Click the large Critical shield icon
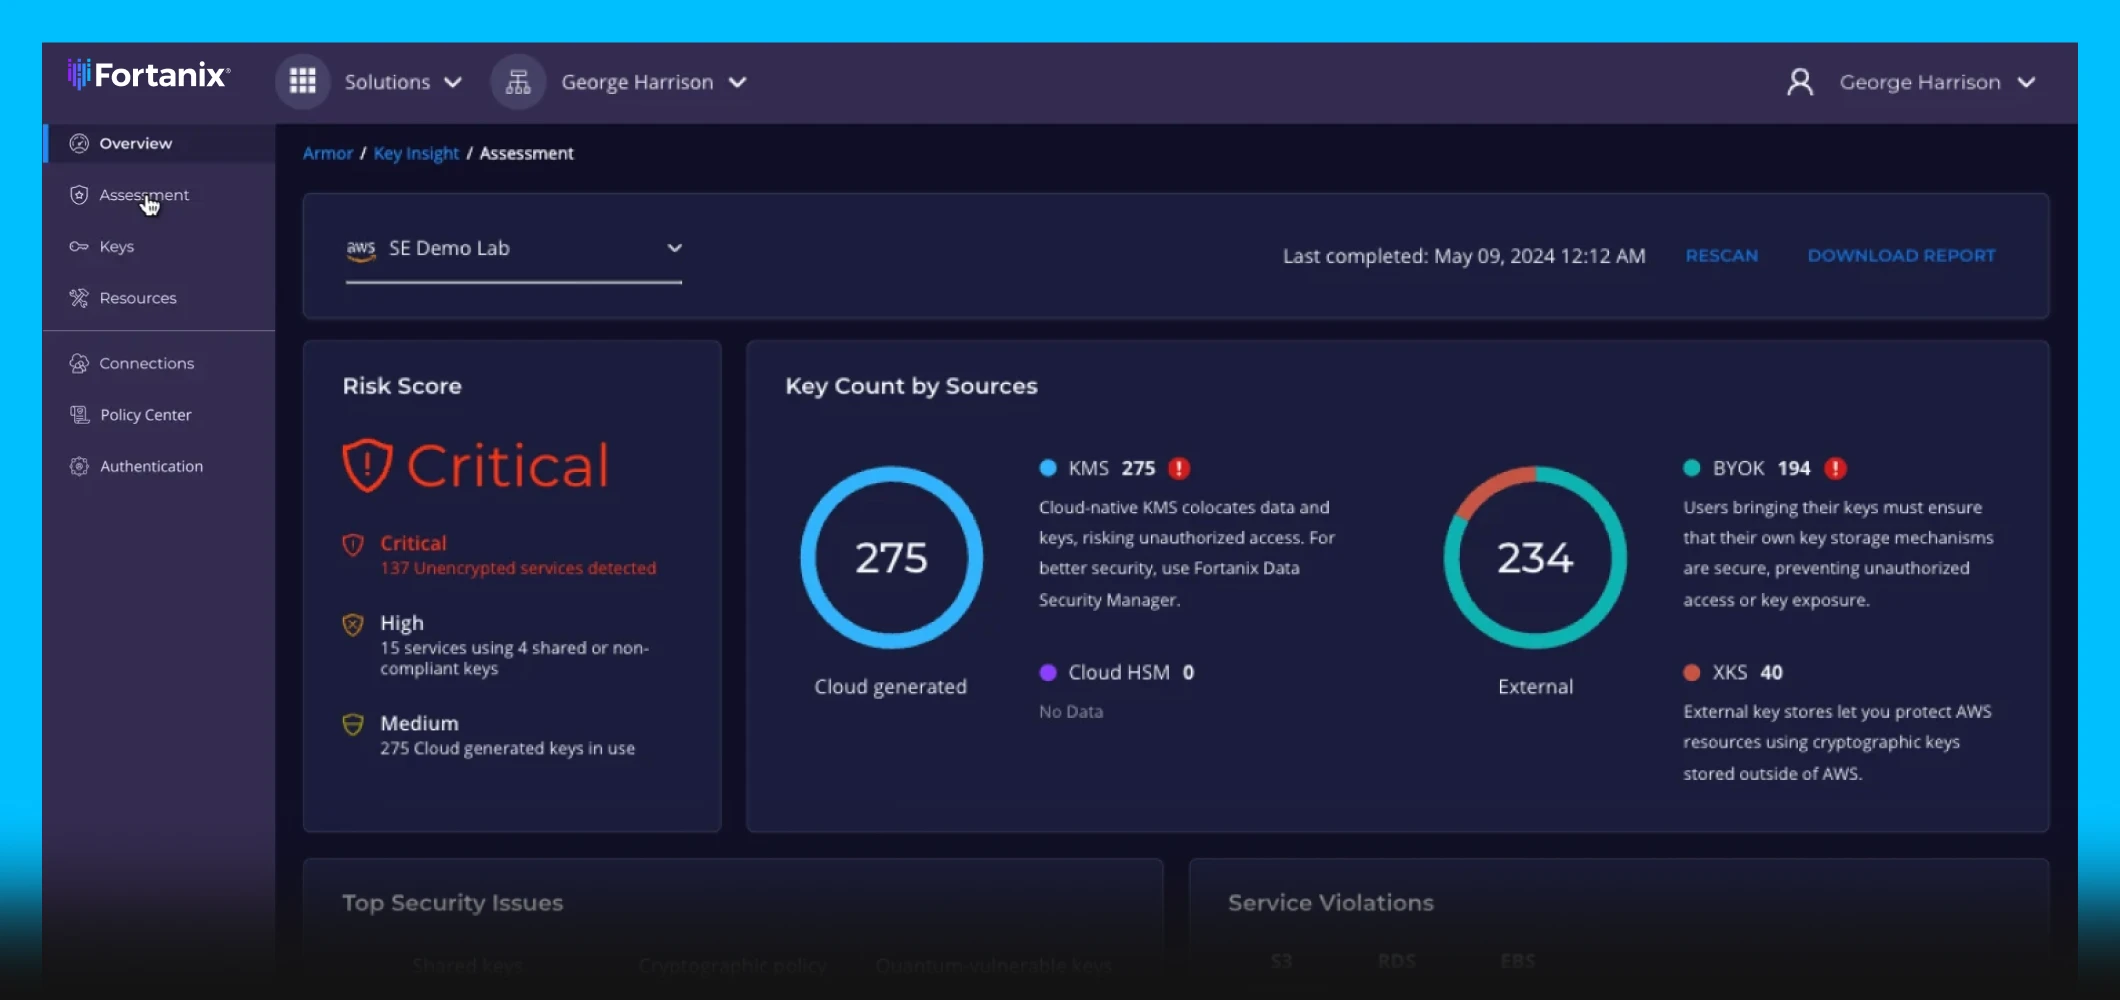 [367, 465]
